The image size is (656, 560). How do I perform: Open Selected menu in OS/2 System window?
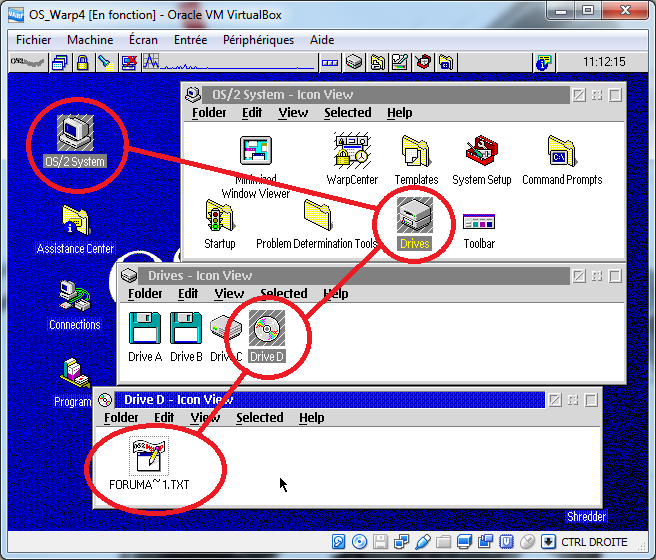pos(348,113)
